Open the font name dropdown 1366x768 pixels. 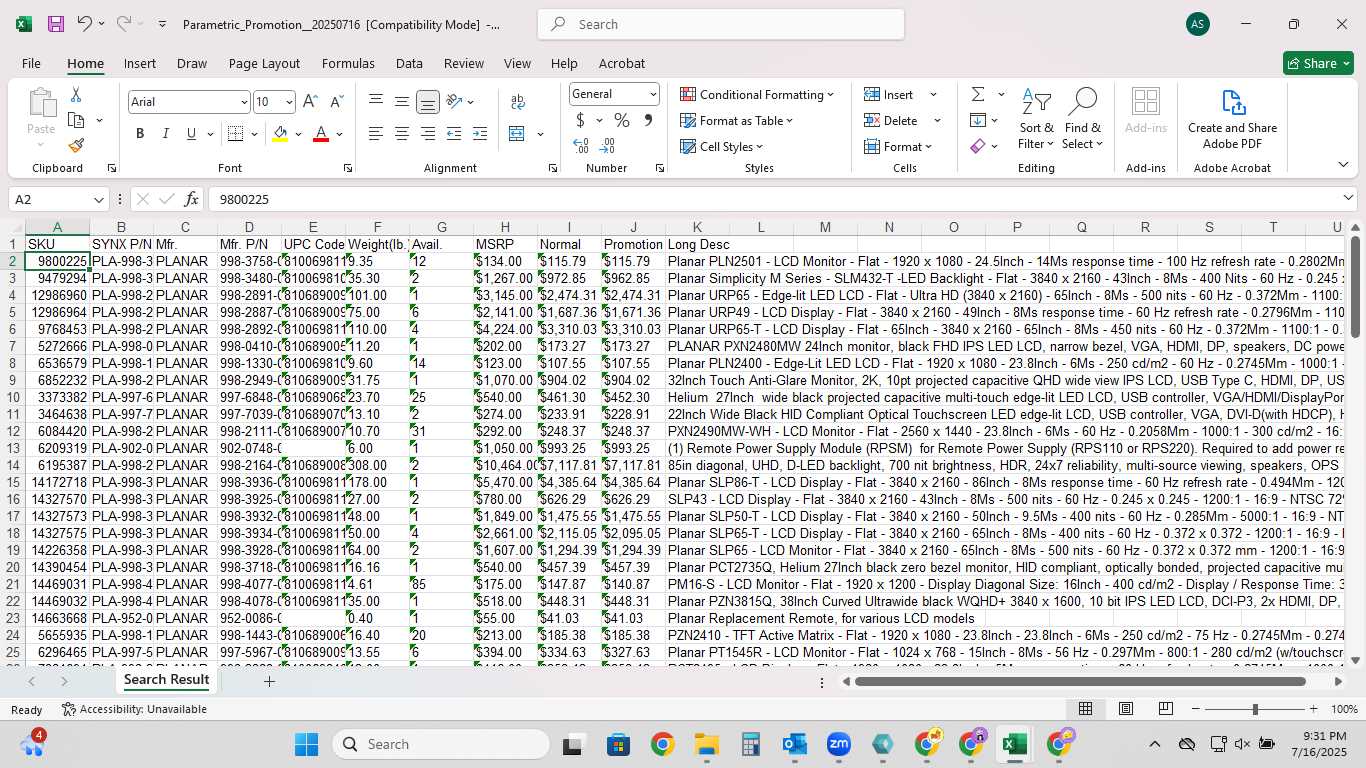coord(243,102)
